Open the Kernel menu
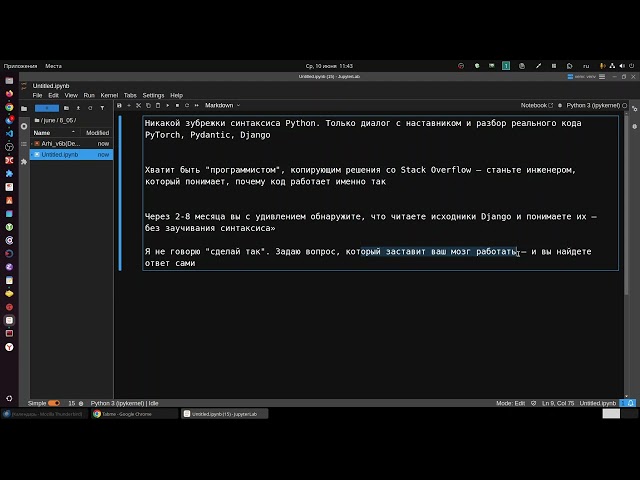This screenshot has height=480, width=640. pyautogui.click(x=109, y=95)
